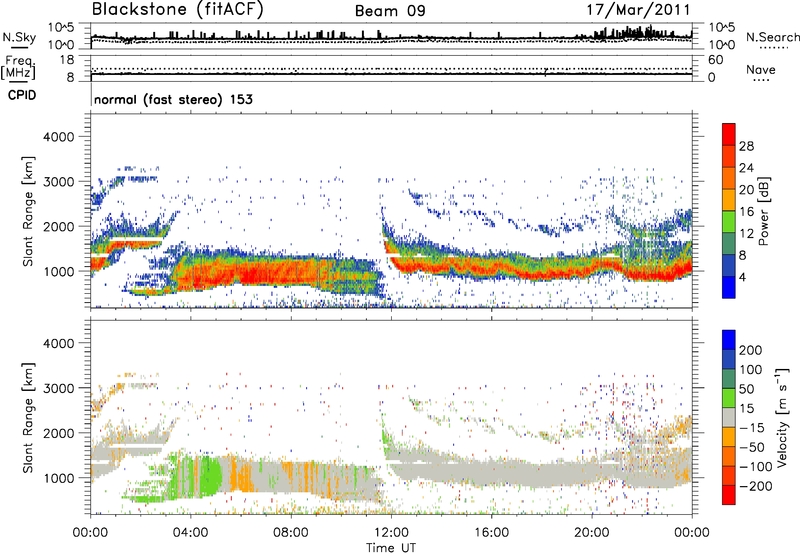The width and height of the screenshot is (800, 554).
Task: Click 4000 km tick on power panel
Action: coord(58,137)
